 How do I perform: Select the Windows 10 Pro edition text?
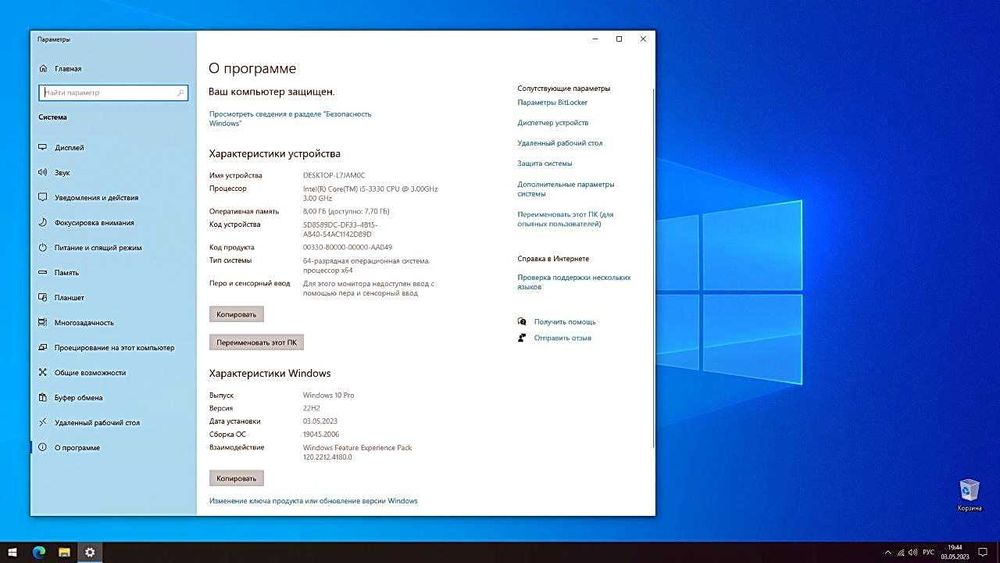click(328, 395)
